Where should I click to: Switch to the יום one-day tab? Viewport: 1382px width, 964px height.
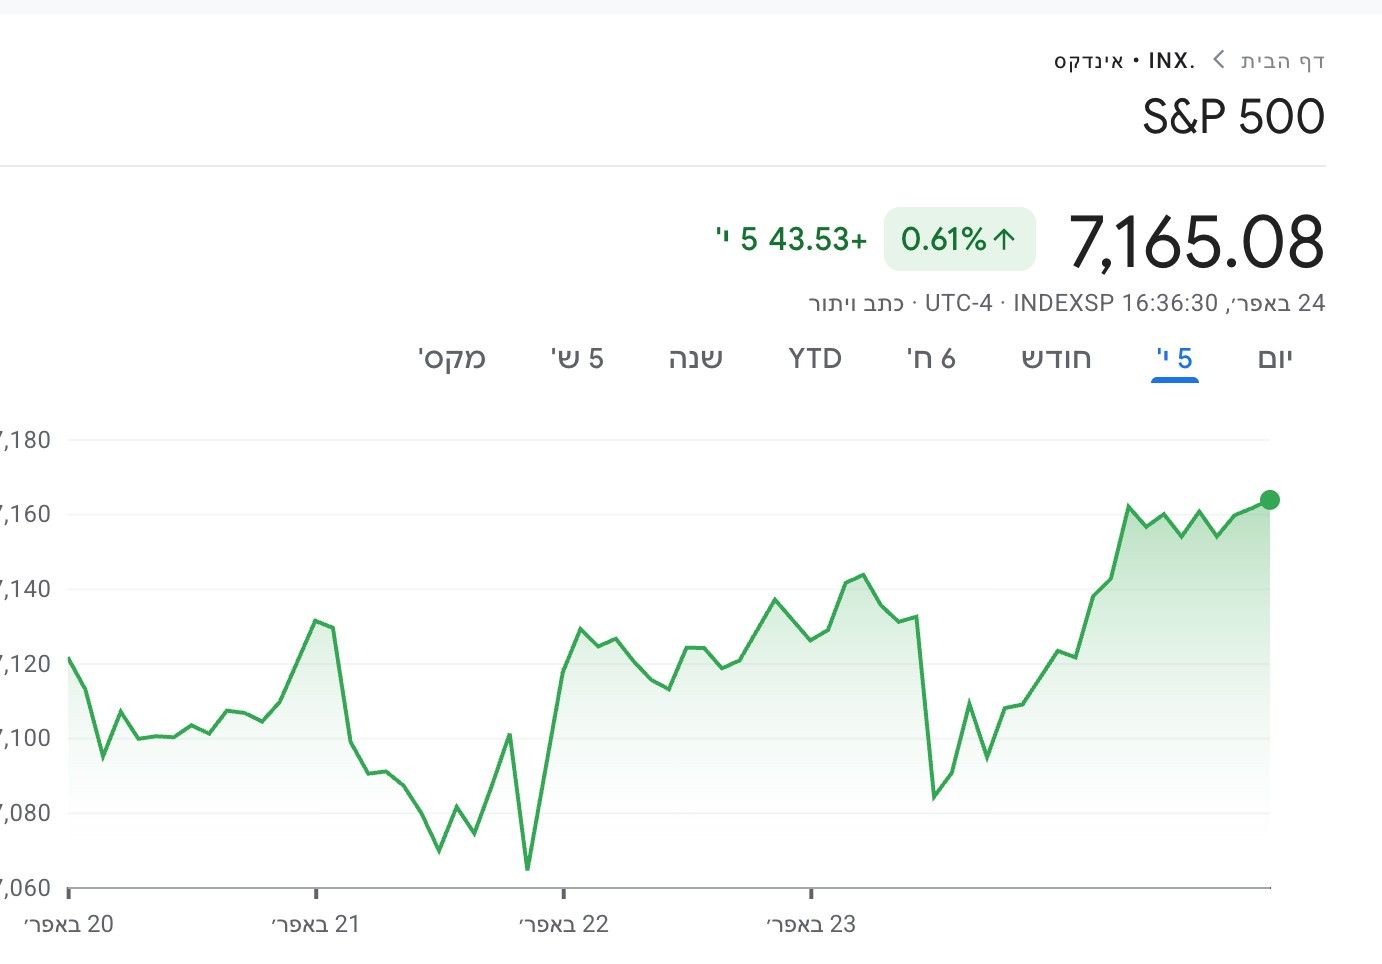(x=1275, y=358)
